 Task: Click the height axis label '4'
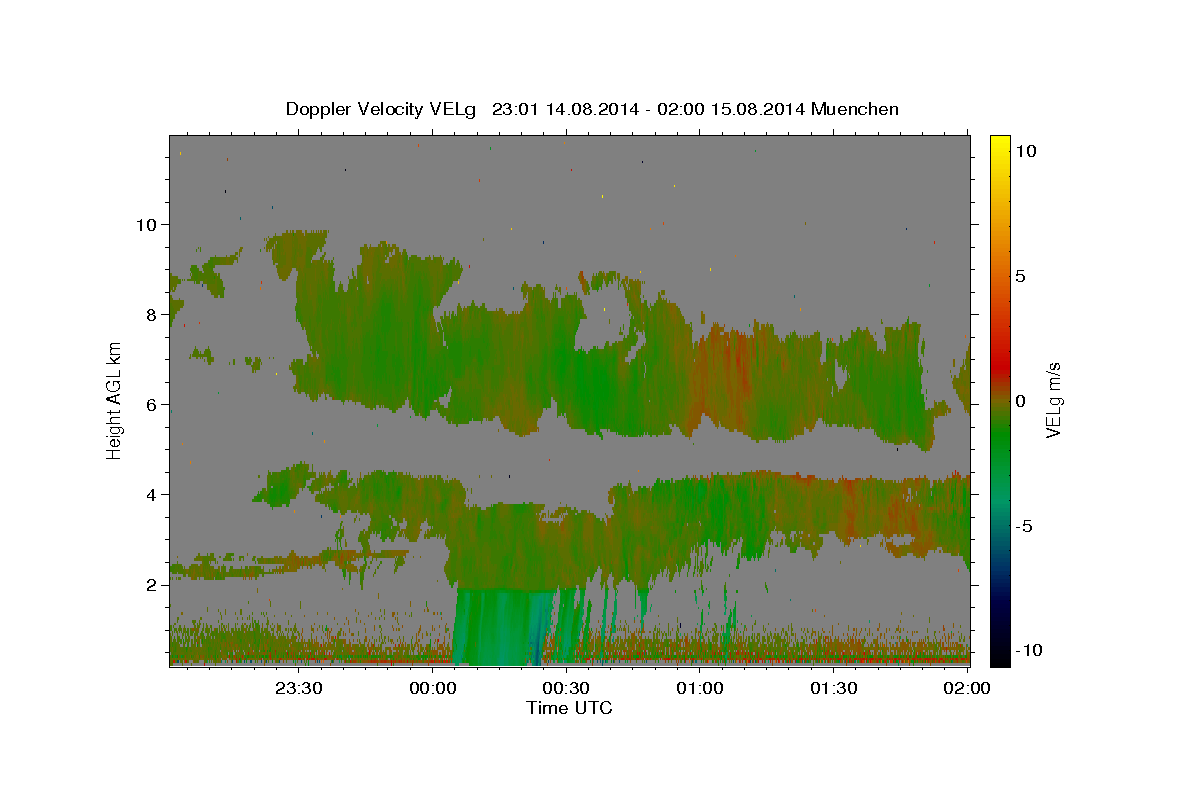click(x=152, y=494)
